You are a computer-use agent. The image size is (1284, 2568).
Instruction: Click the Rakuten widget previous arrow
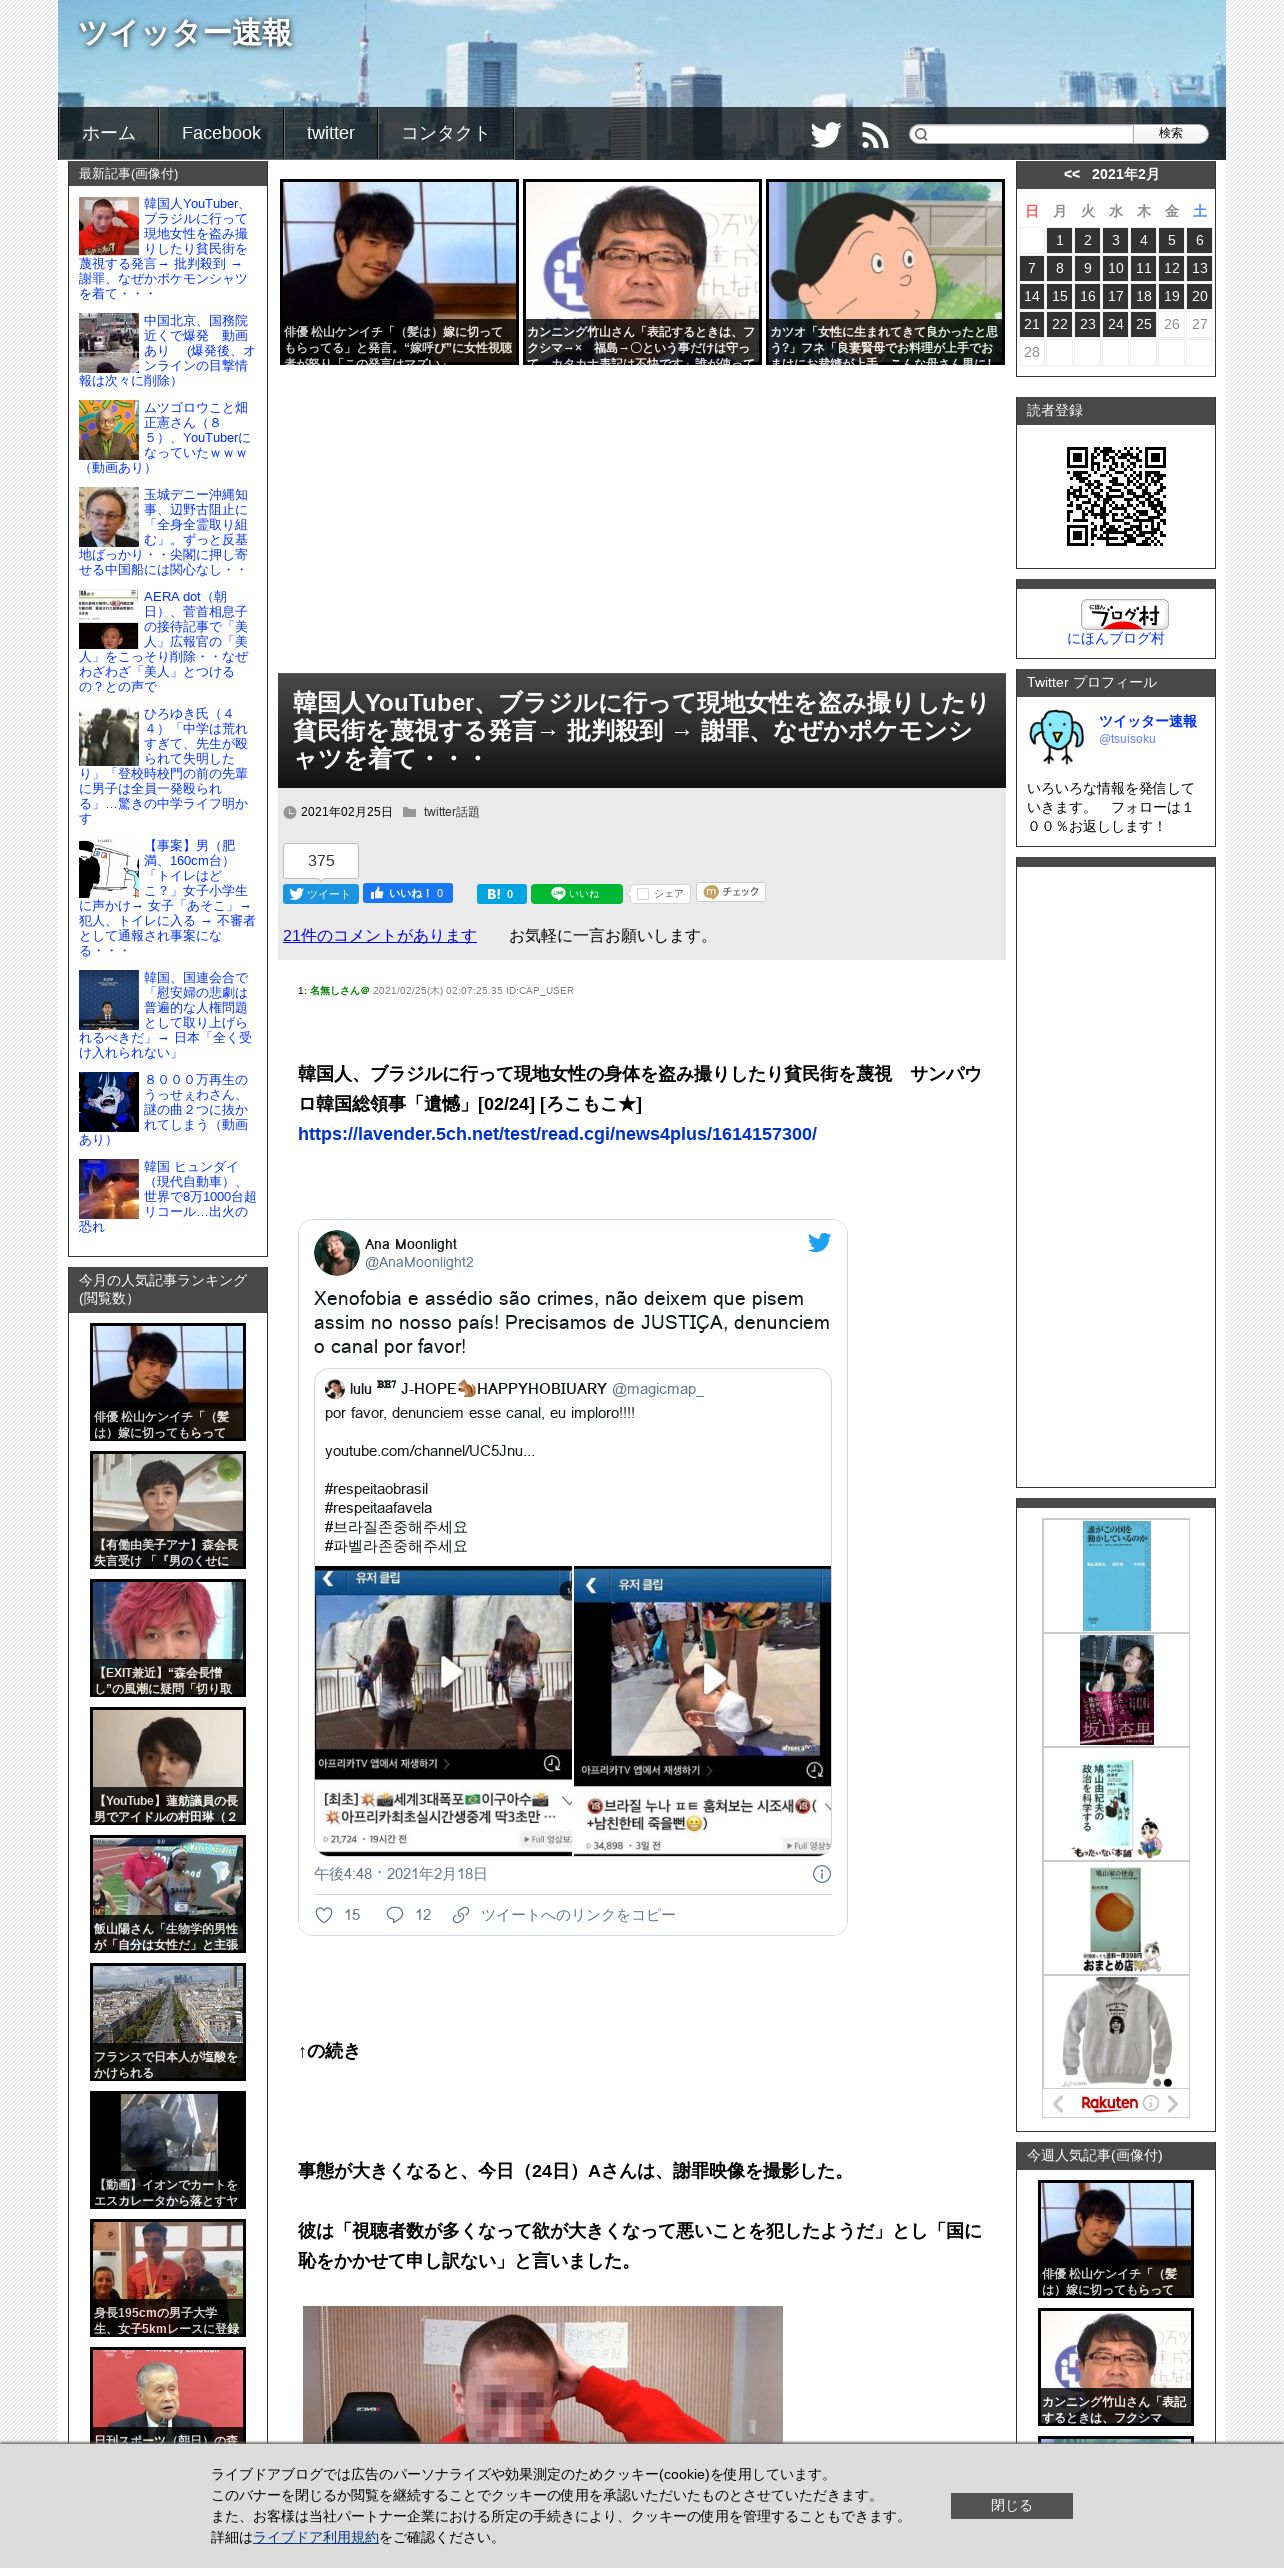pos(1058,2104)
